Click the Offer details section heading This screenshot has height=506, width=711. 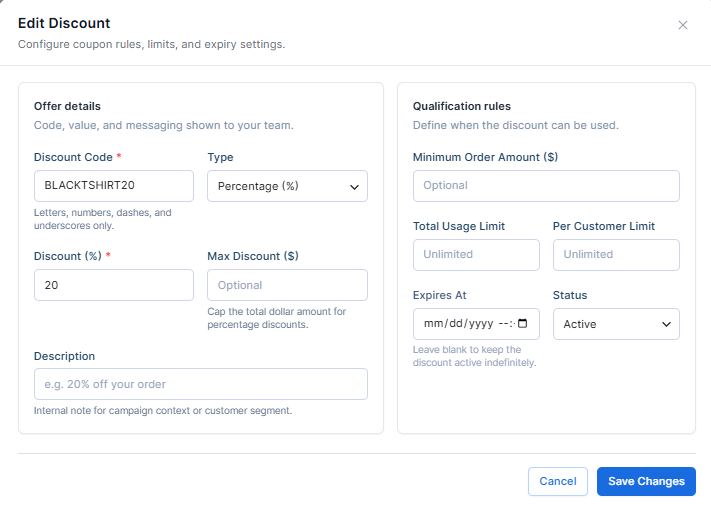tap(67, 106)
